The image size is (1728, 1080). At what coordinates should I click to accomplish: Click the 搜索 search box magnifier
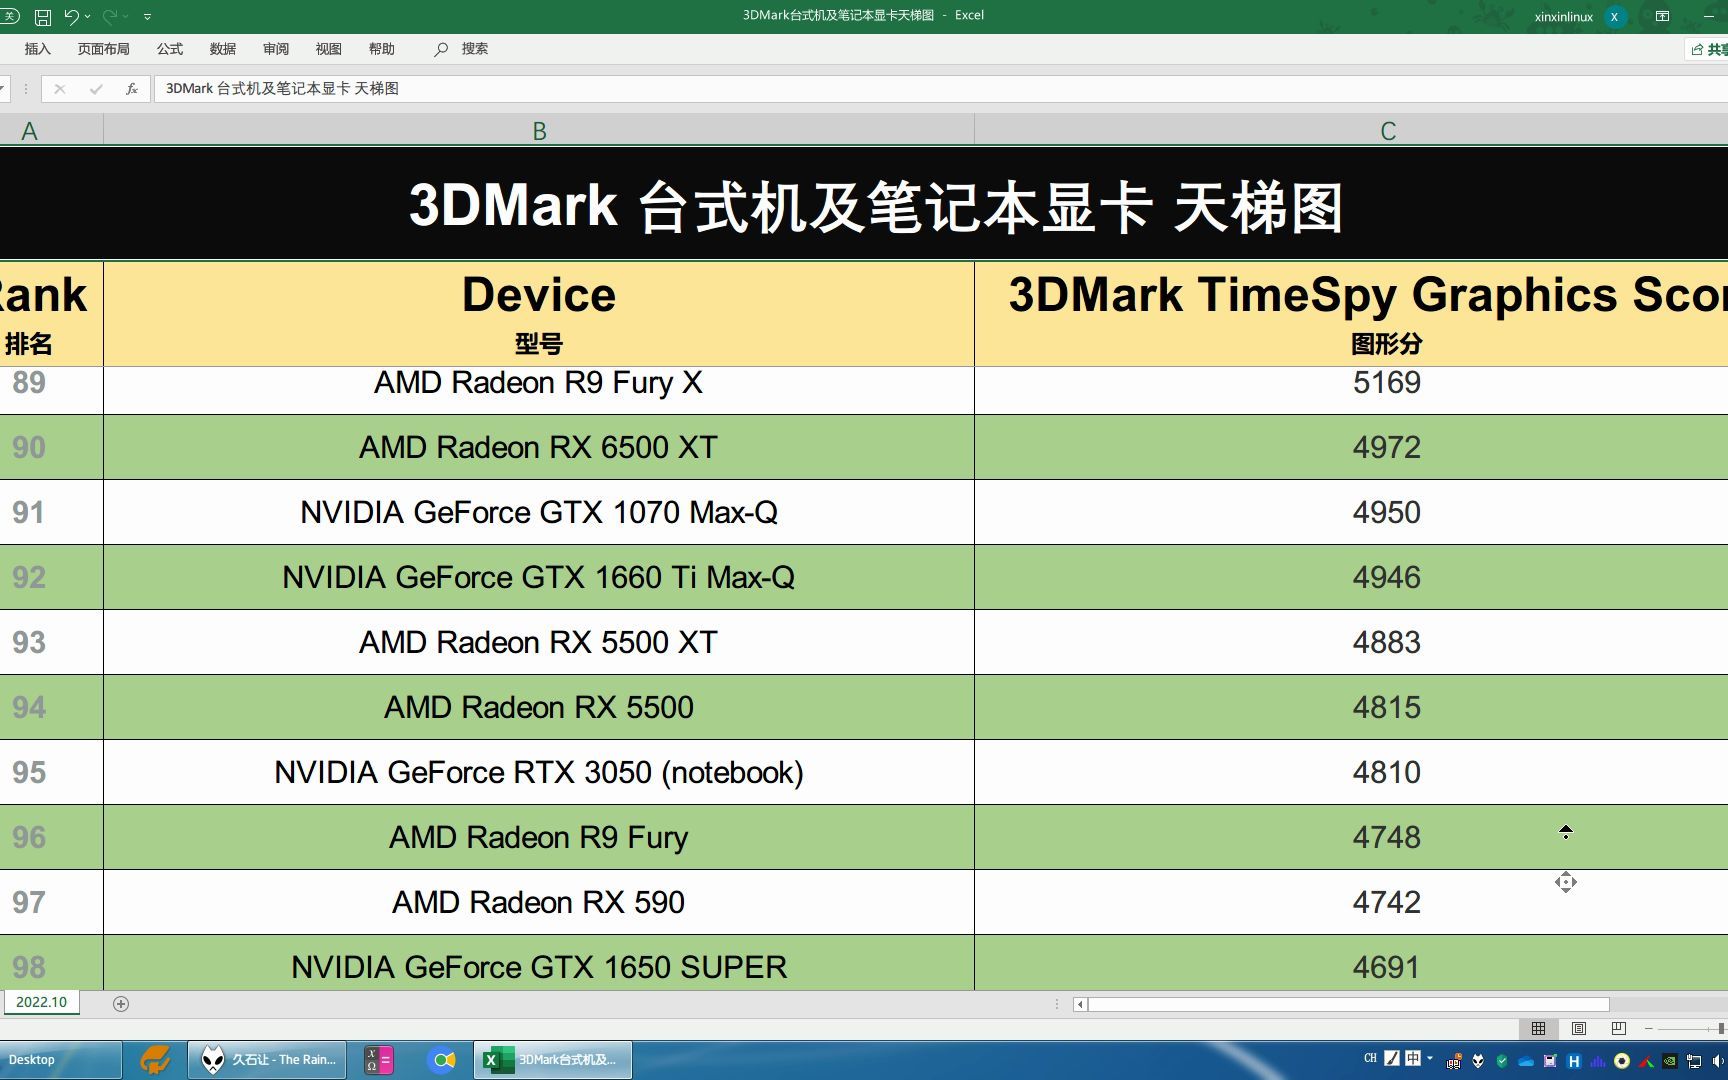[441, 49]
